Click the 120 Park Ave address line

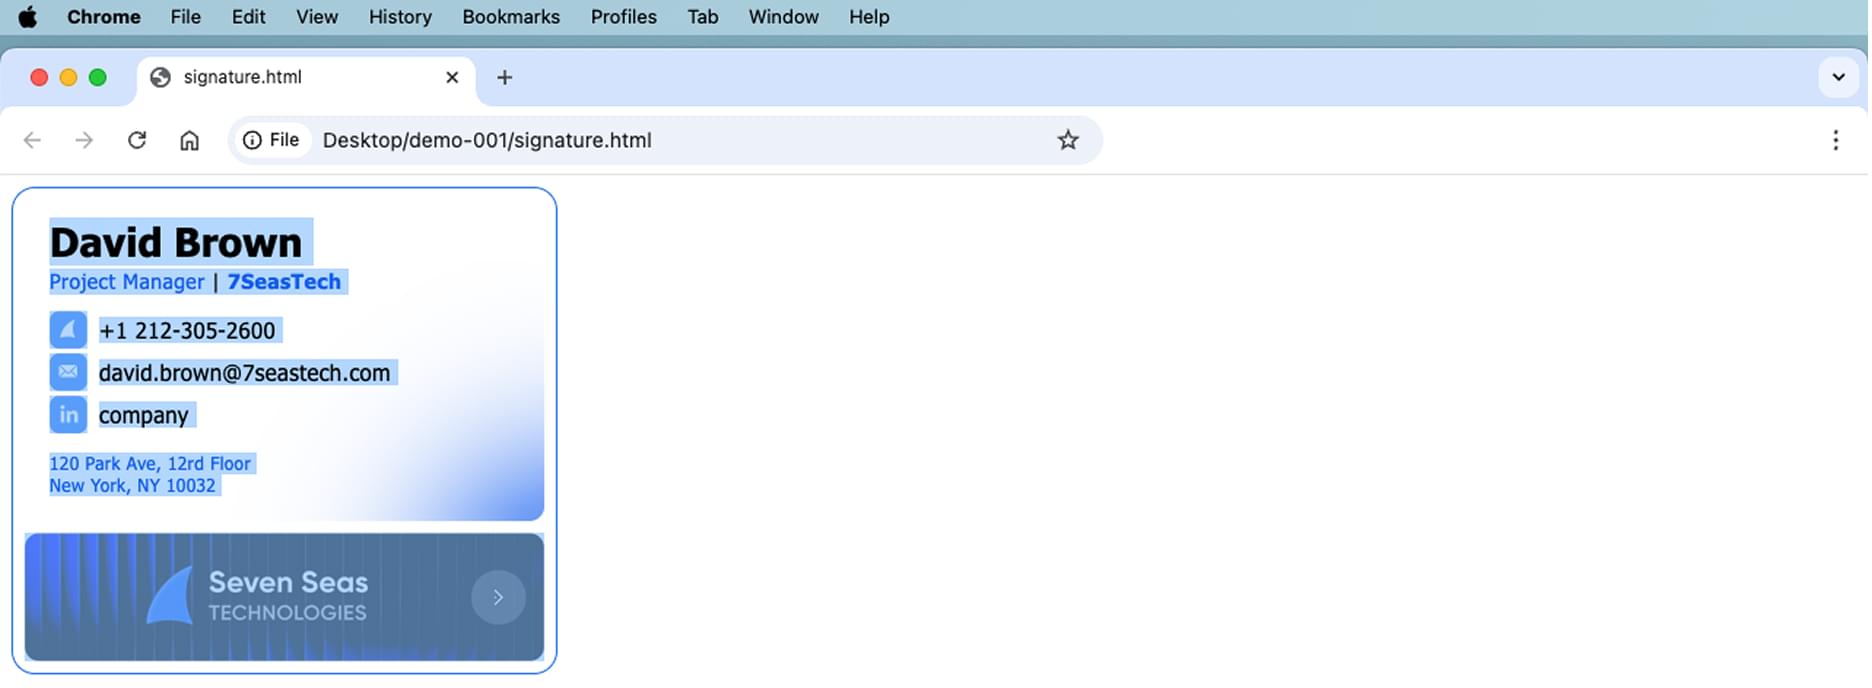click(x=150, y=463)
